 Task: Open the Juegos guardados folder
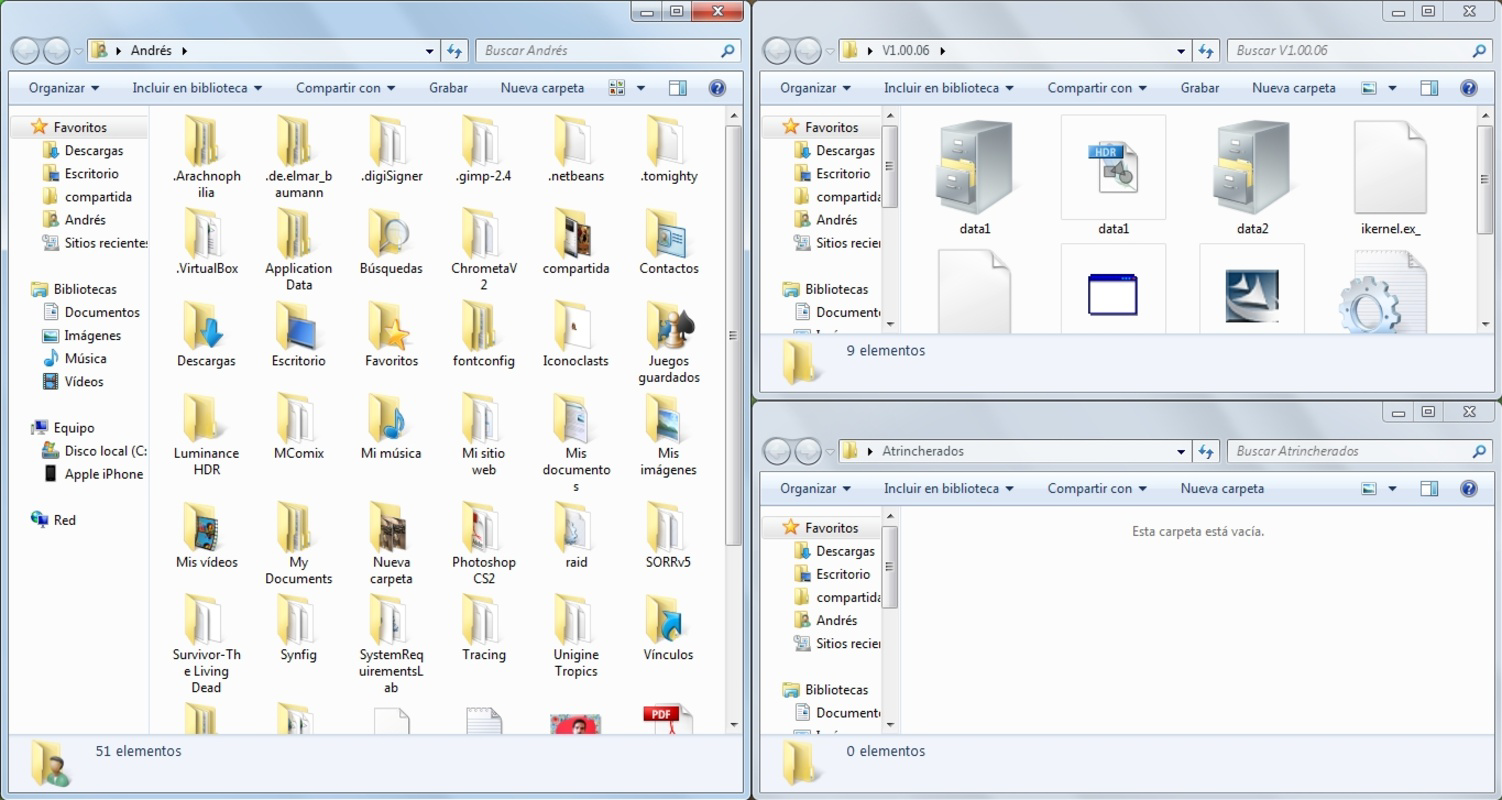[668, 341]
